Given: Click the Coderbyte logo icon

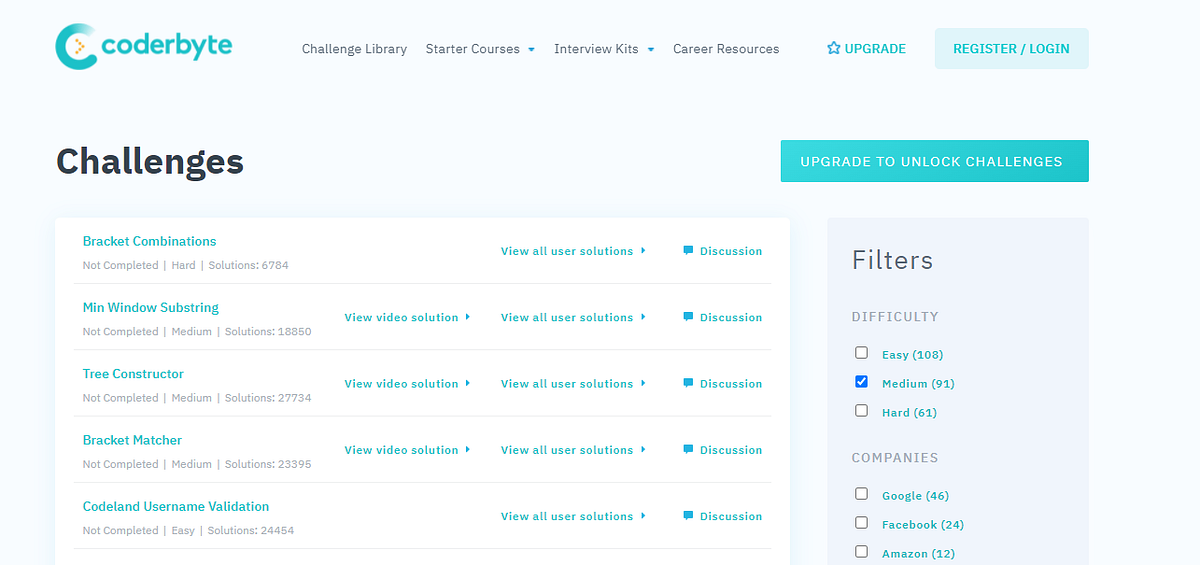Looking at the screenshot, I should point(77,47).
